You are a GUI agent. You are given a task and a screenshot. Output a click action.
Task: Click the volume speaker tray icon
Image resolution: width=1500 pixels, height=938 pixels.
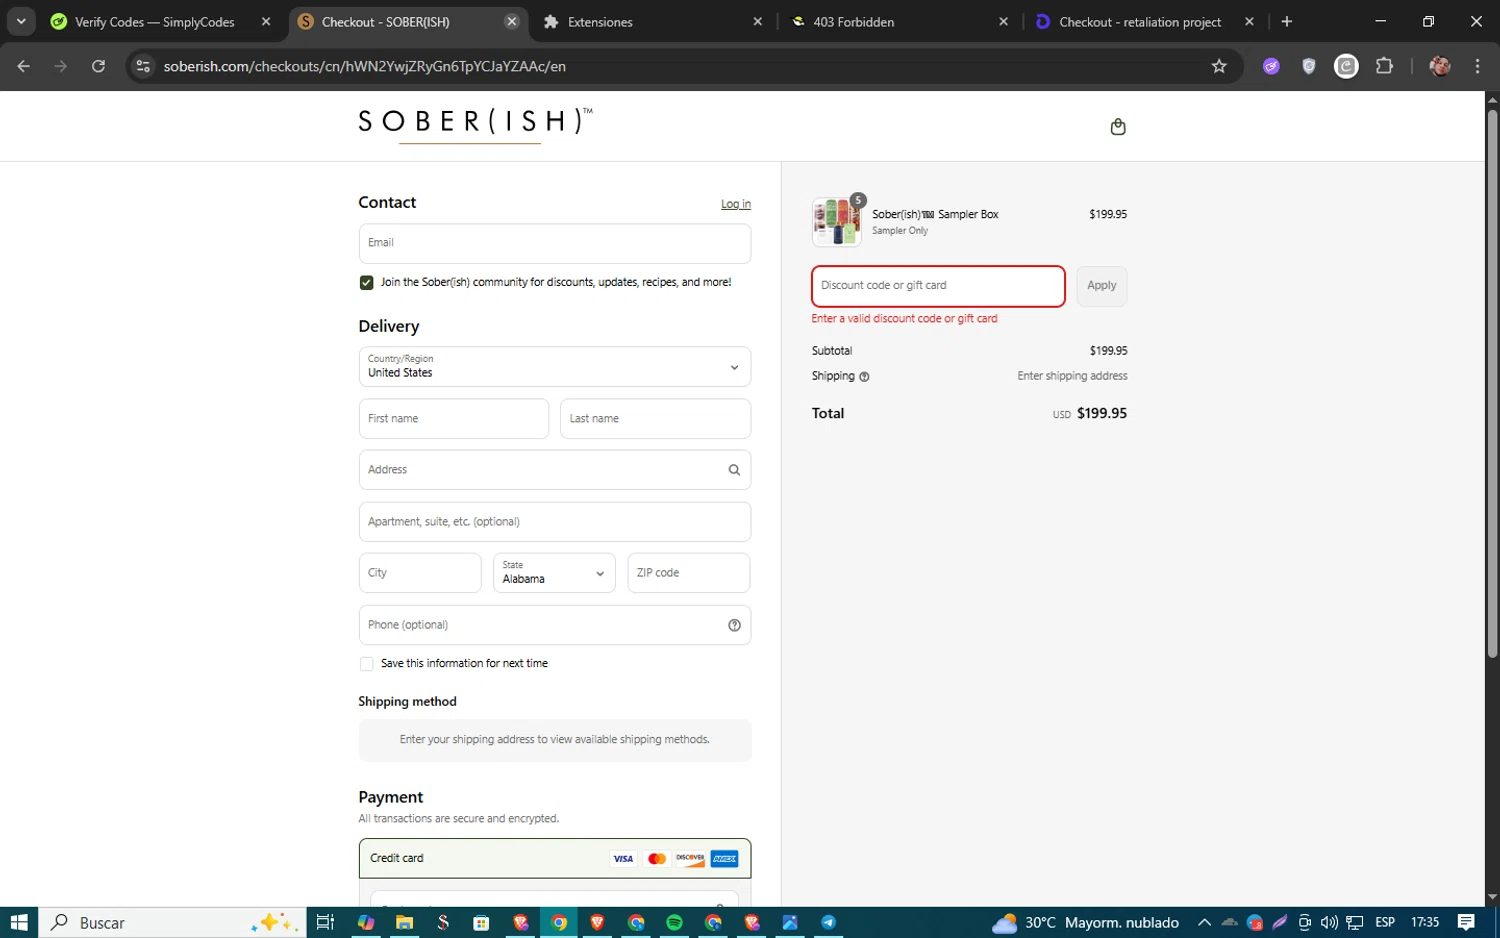[1329, 922]
